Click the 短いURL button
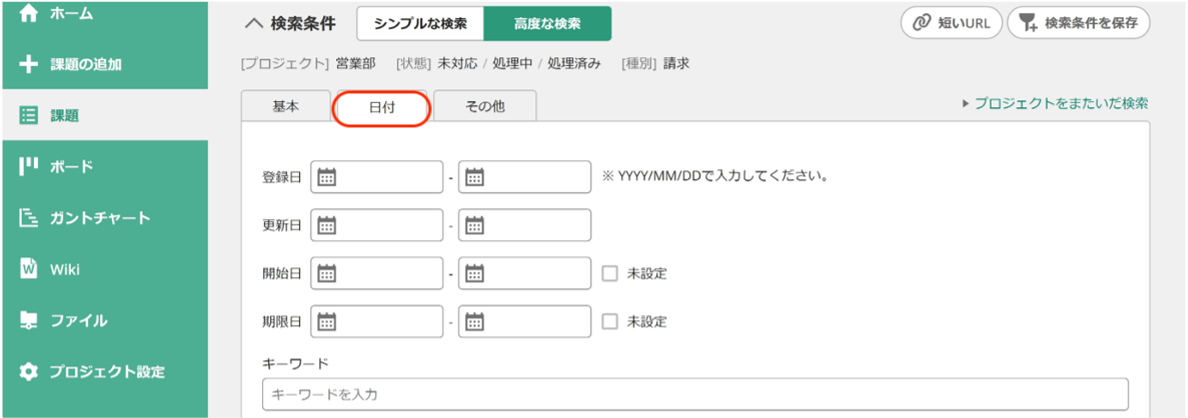1188x418 pixels. [951, 23]
